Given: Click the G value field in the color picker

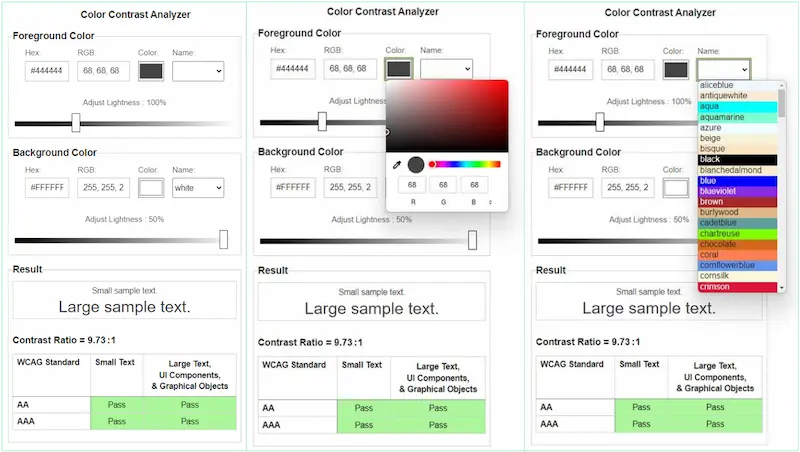Looking at the screenshot, I should click(x=443, y=185).
